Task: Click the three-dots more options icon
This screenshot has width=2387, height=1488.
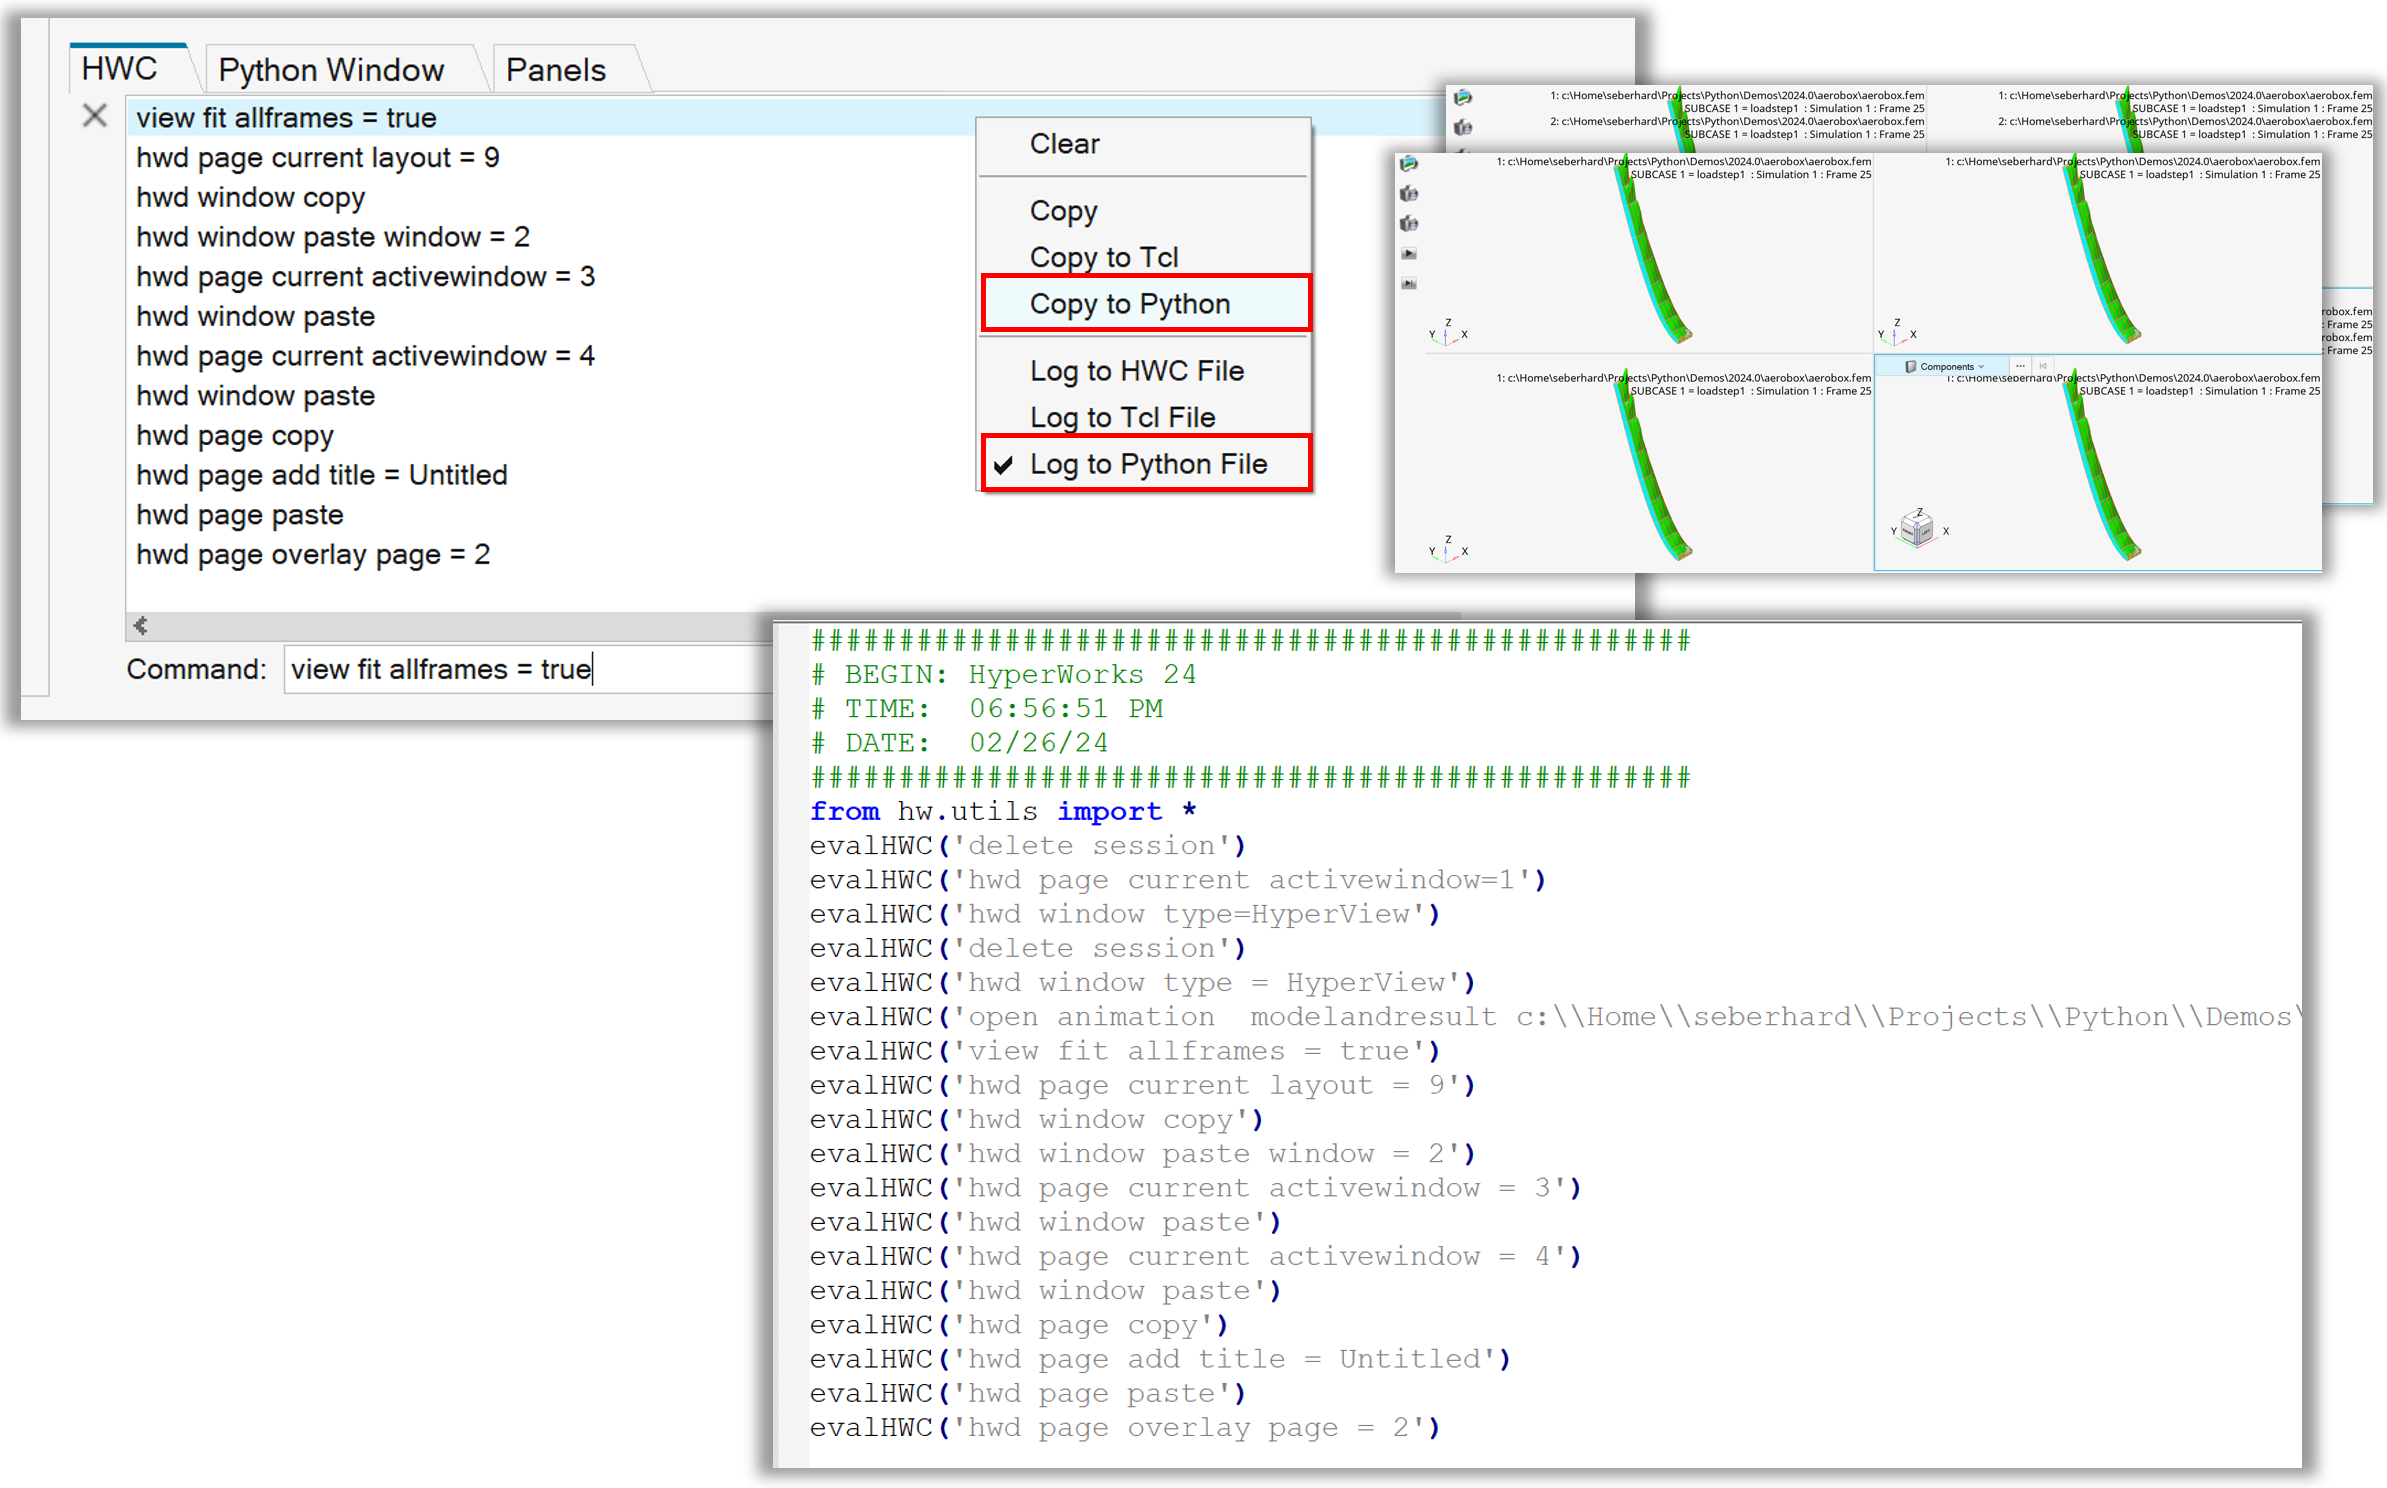Action: coord(2020,366)
